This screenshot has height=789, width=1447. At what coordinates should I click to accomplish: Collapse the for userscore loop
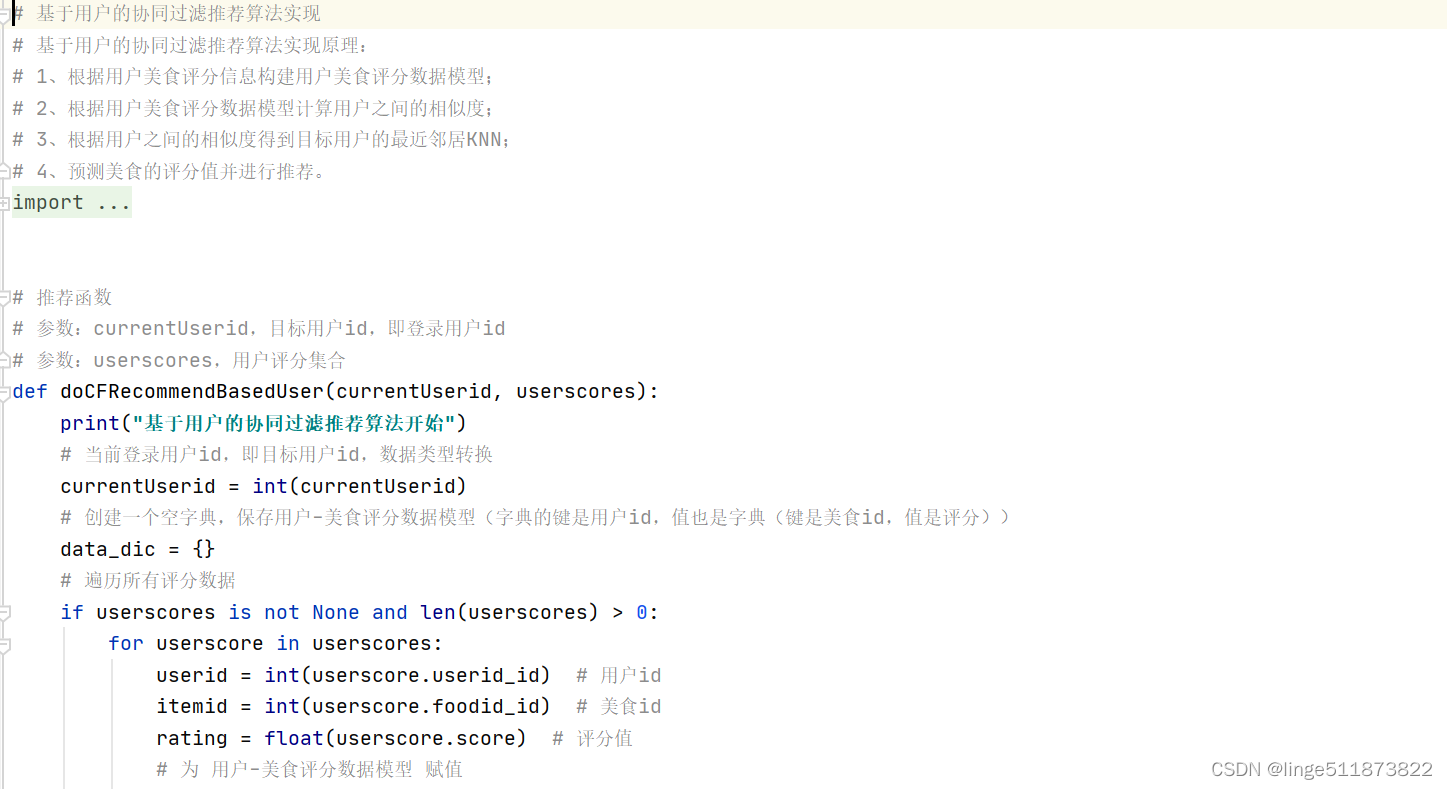point(5,644)
